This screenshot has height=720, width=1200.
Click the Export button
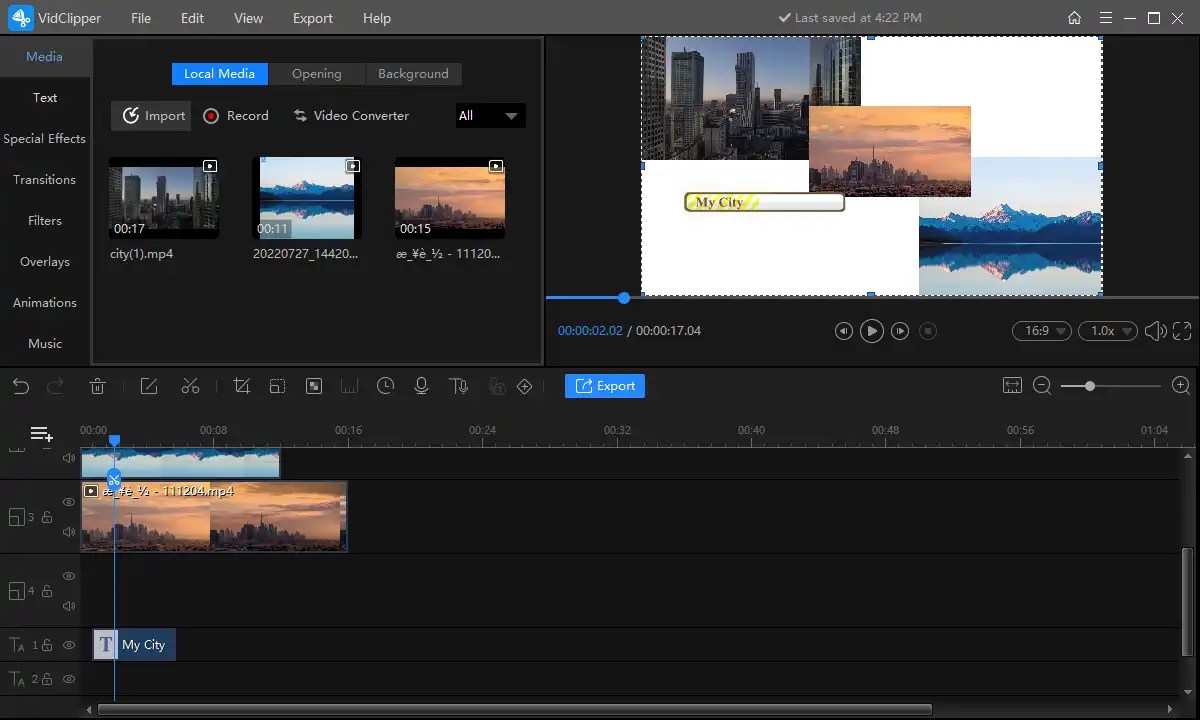(x=604, y=385)
